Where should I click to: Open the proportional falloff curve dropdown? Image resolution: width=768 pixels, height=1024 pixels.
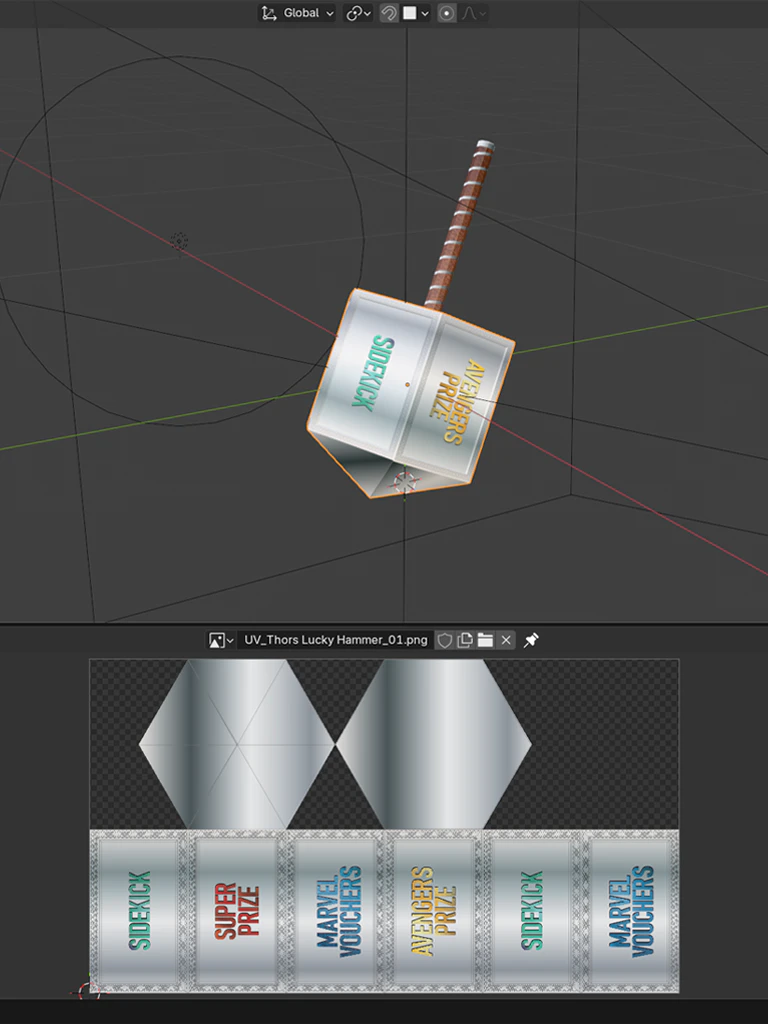473,13
